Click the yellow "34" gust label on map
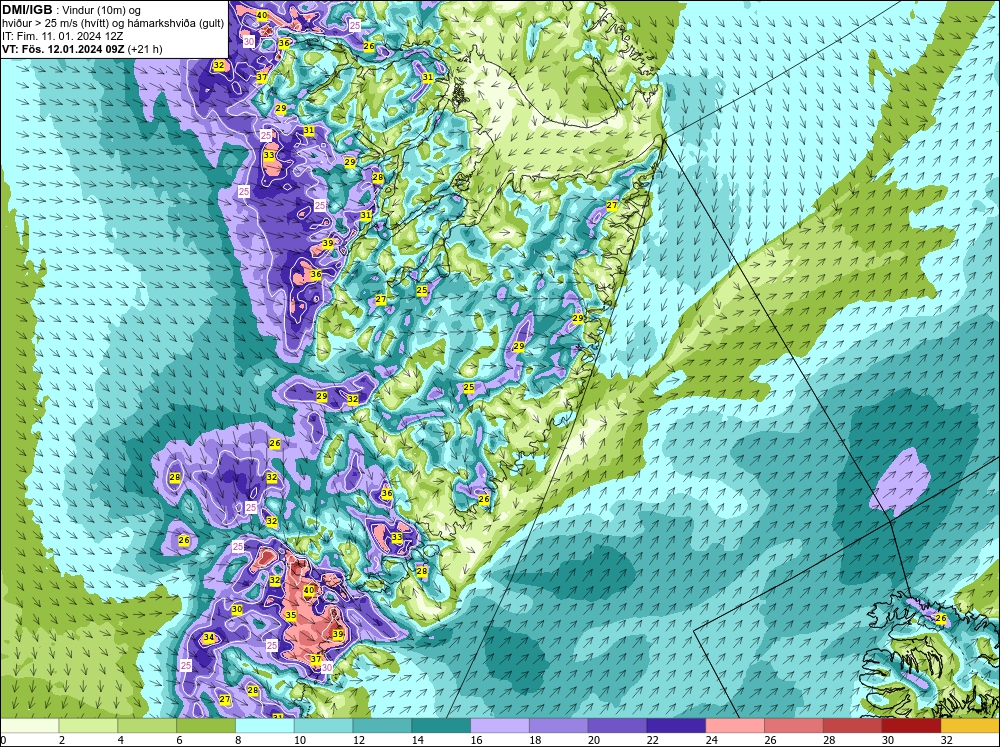1000x747 pixels. coord(209,637)
